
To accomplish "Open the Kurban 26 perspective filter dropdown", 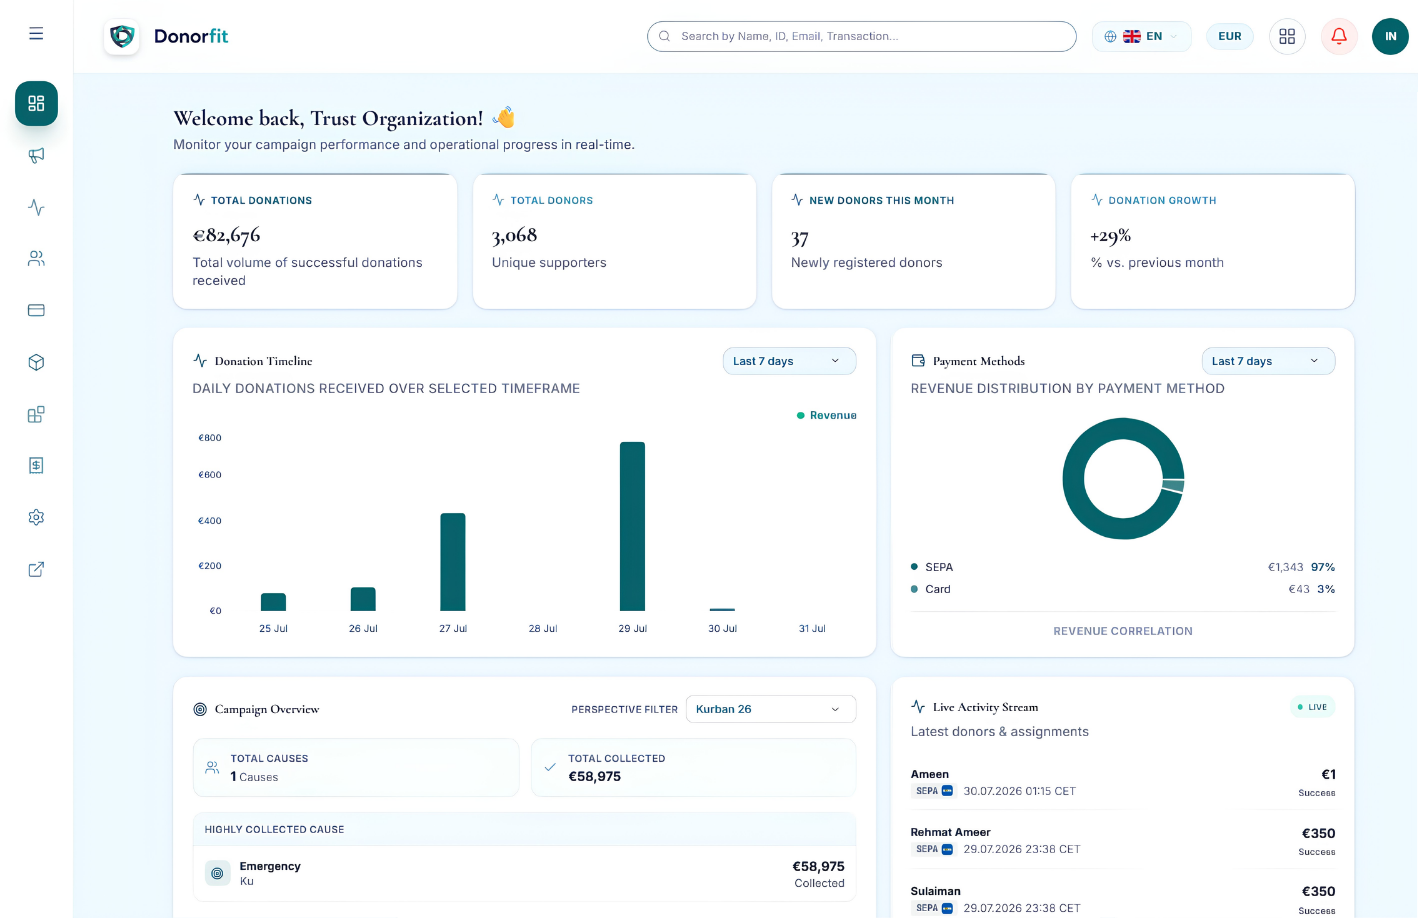I will coord(771,709).
